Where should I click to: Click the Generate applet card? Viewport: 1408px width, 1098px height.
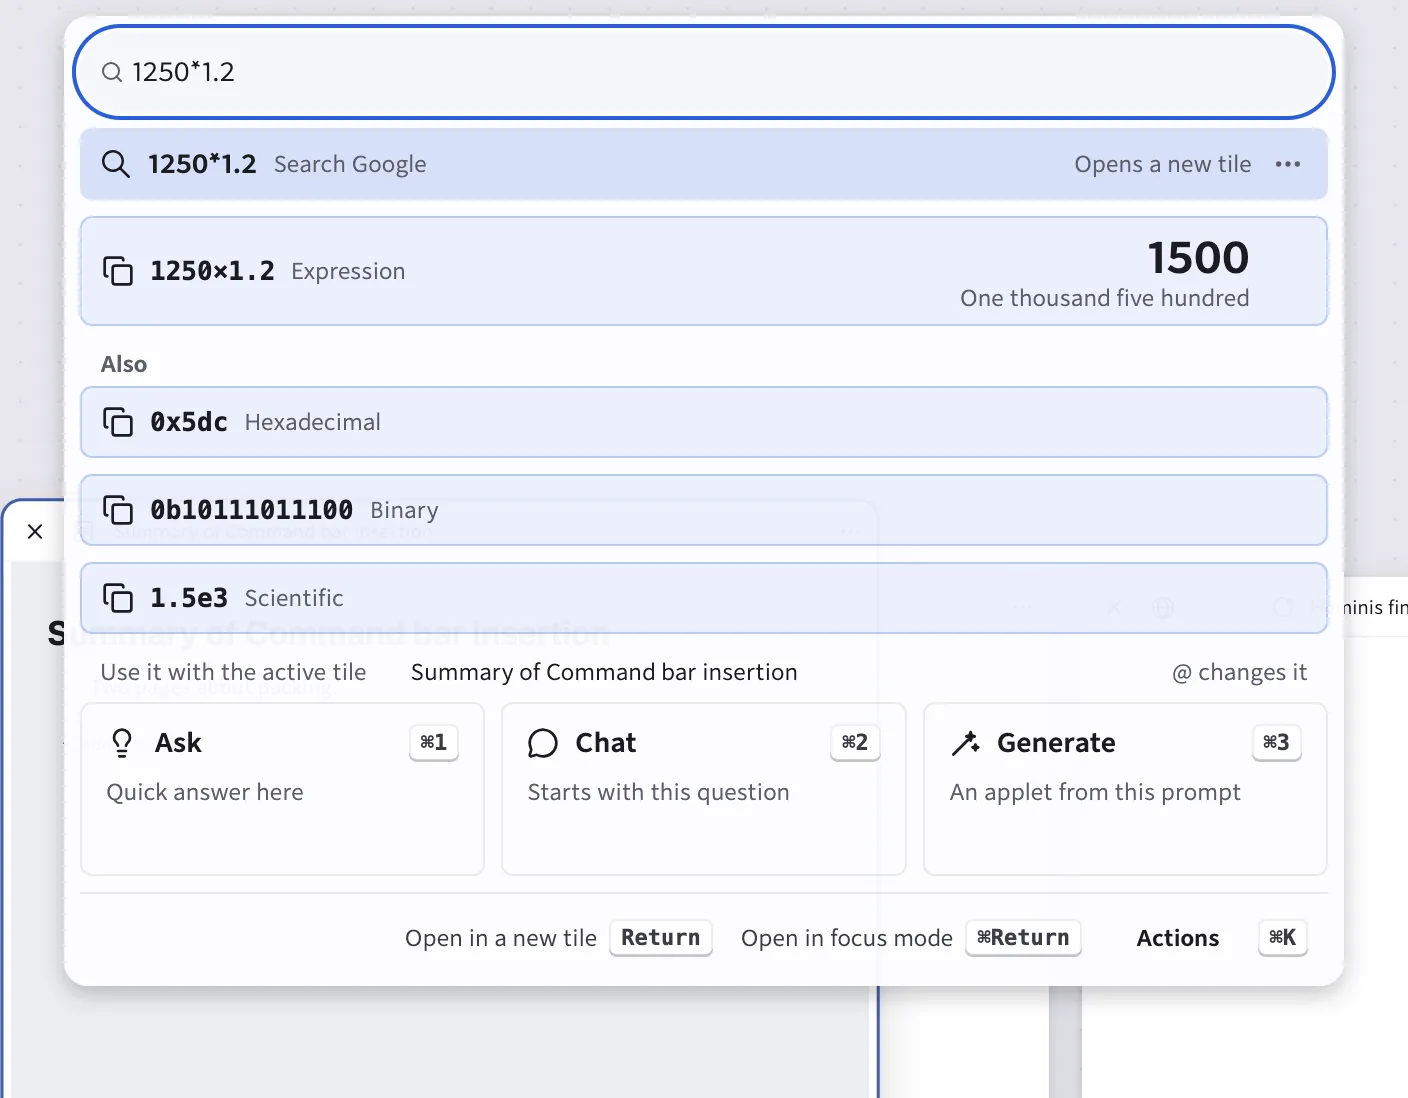[x=1125, y=789]
